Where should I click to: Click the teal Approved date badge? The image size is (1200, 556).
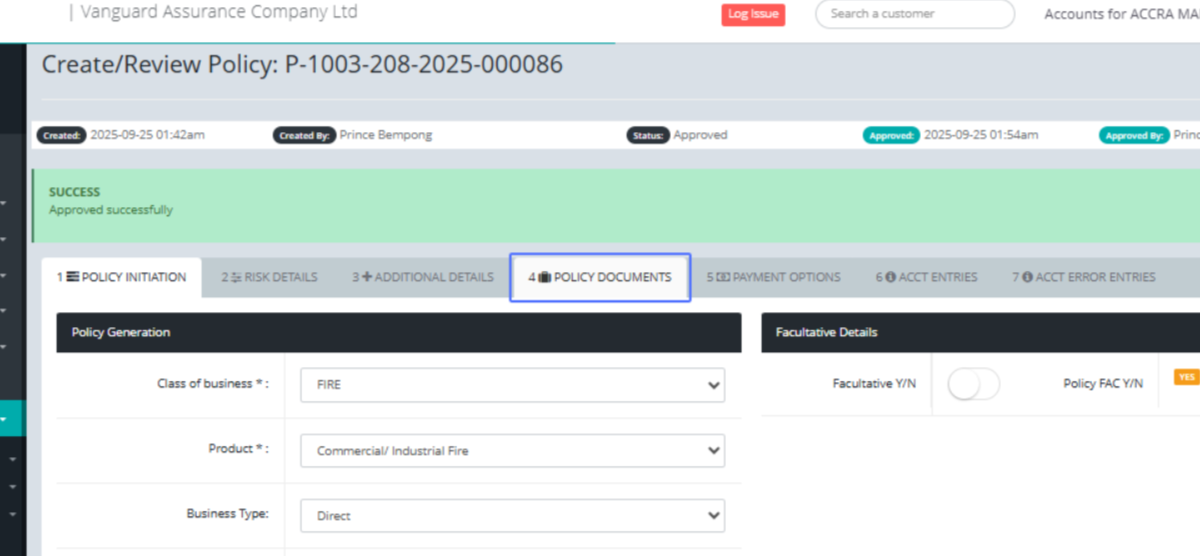coord(891,135)
